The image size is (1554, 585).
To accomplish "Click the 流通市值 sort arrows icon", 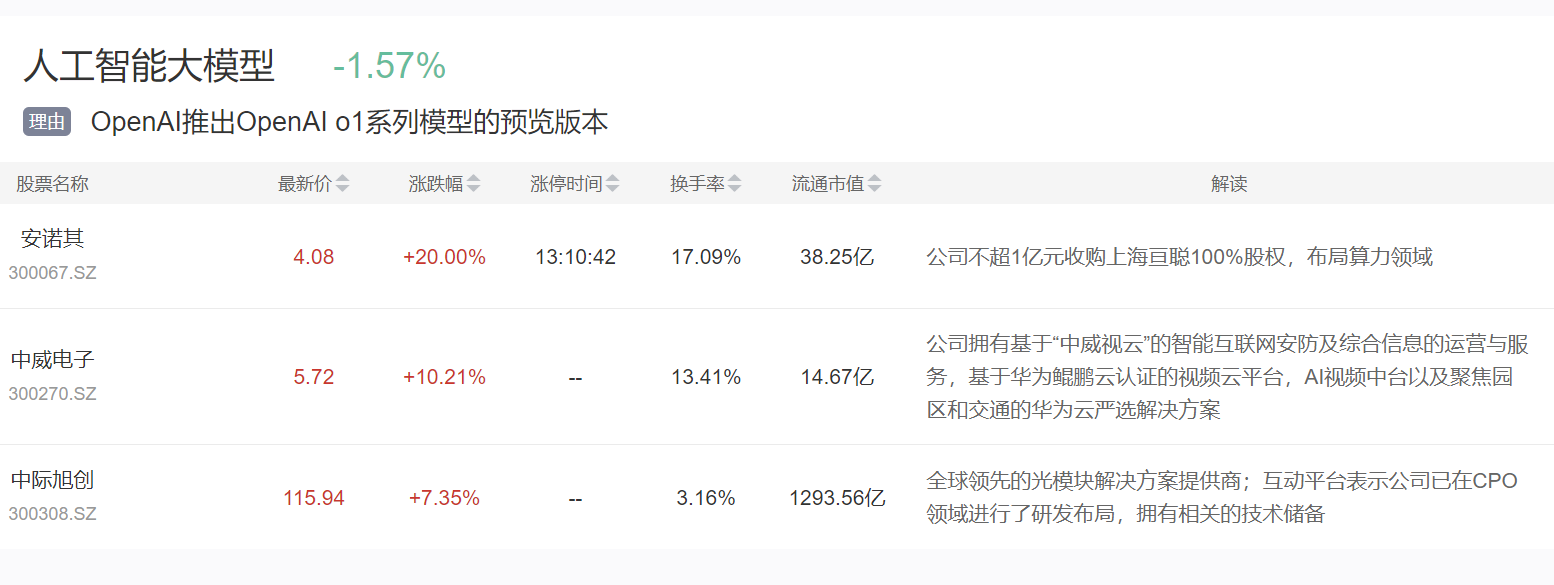I will tap(875, 184).
